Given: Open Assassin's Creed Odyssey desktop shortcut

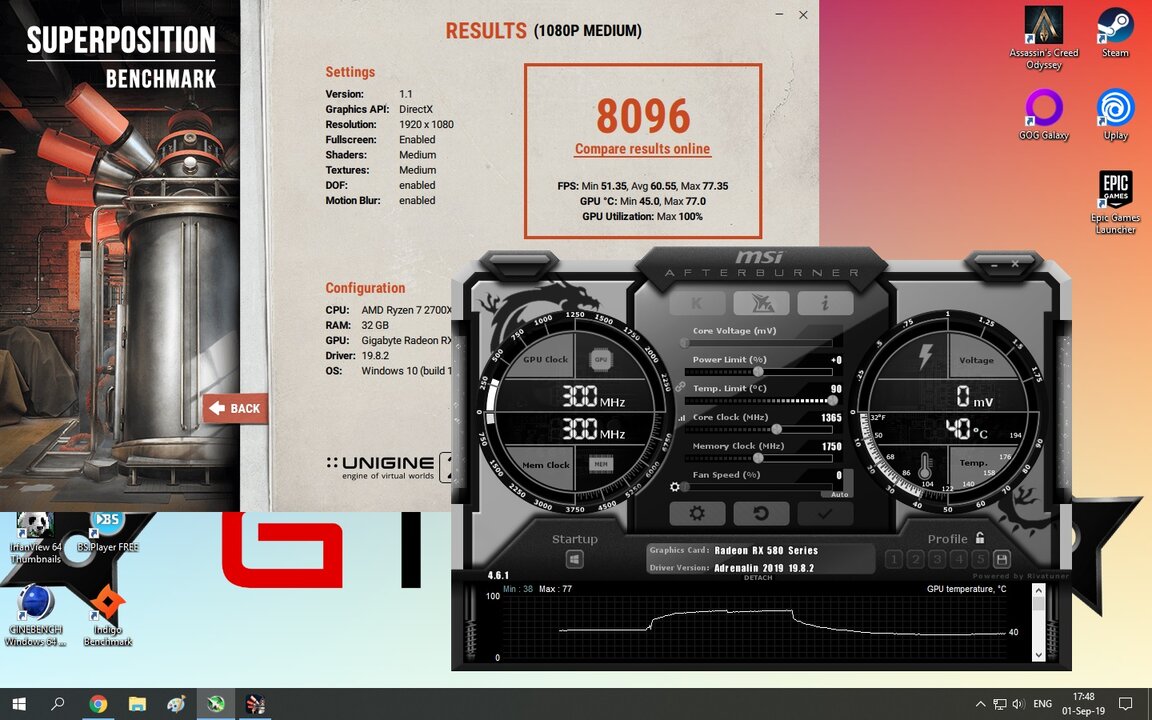Looking at the screenshot, I should click(x=1043, y=38).
